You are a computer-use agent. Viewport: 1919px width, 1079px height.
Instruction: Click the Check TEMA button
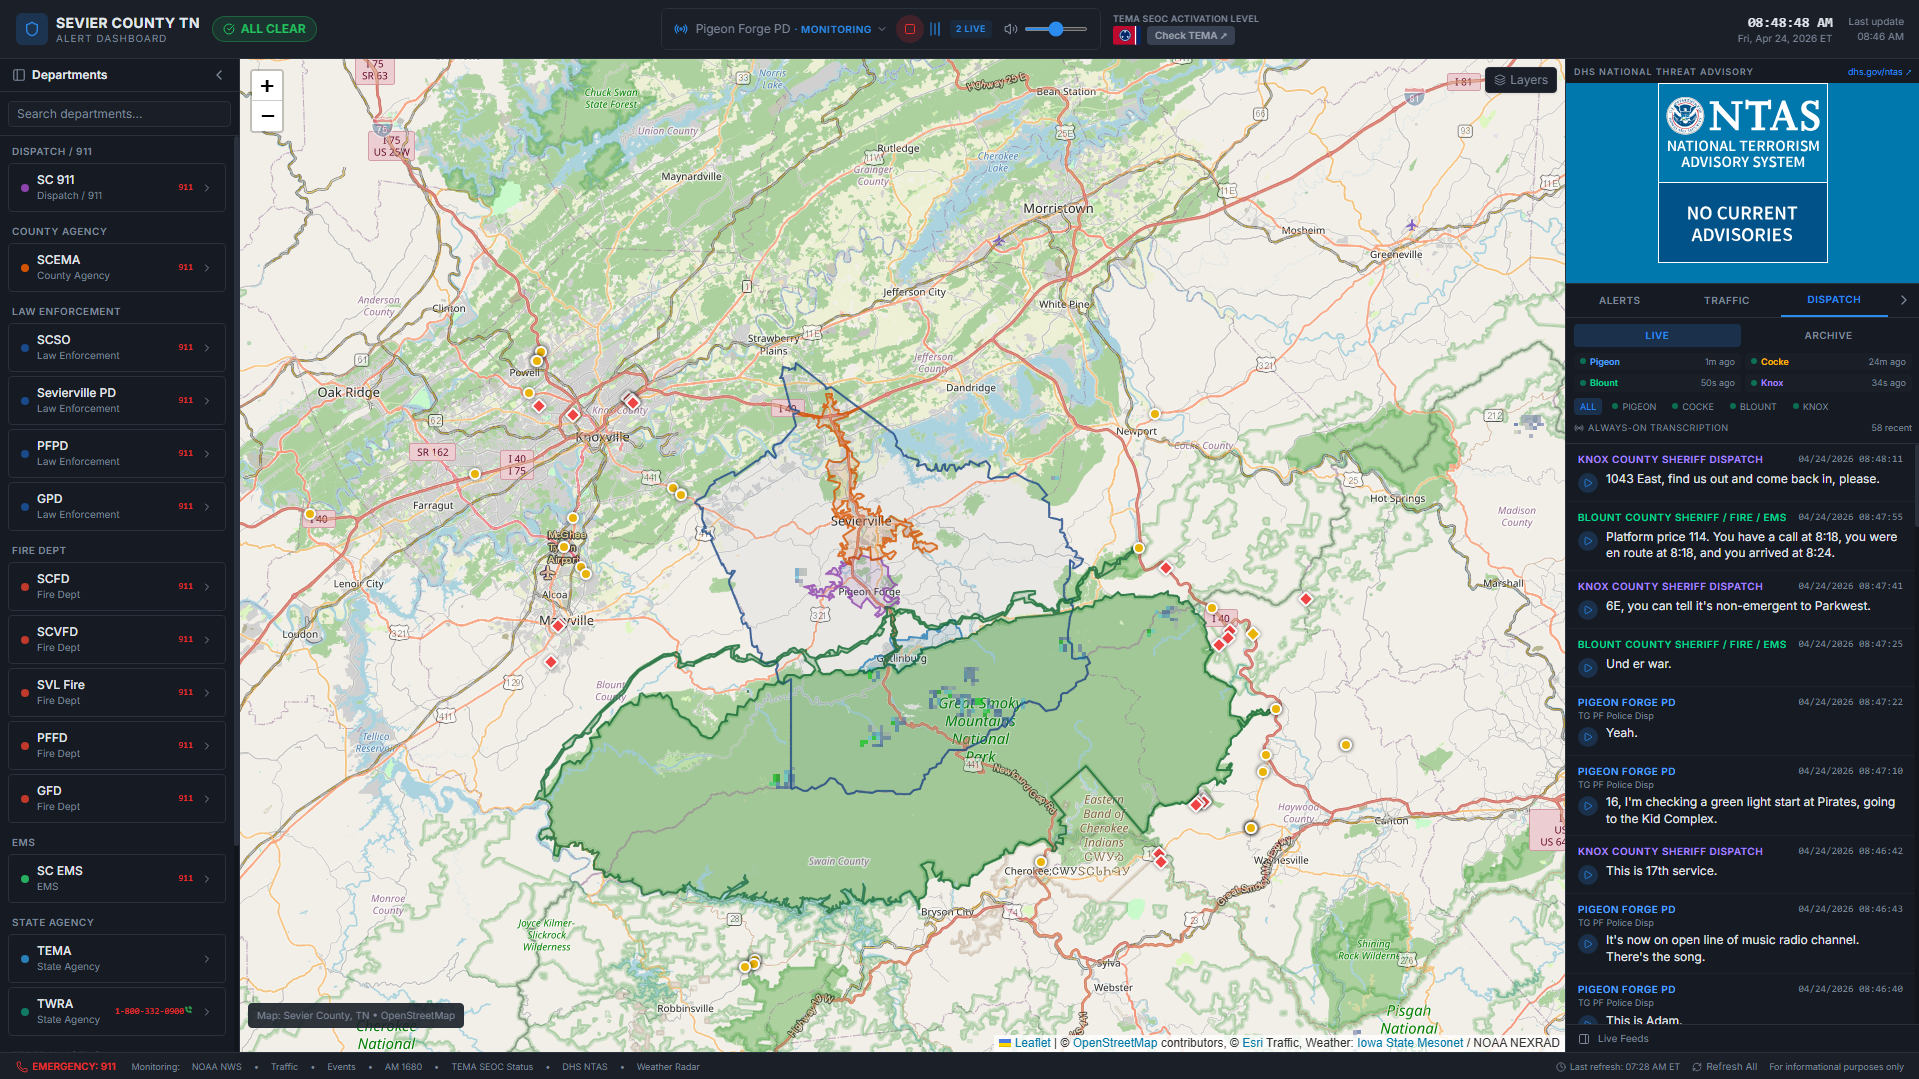click(x=1190, y=36)
